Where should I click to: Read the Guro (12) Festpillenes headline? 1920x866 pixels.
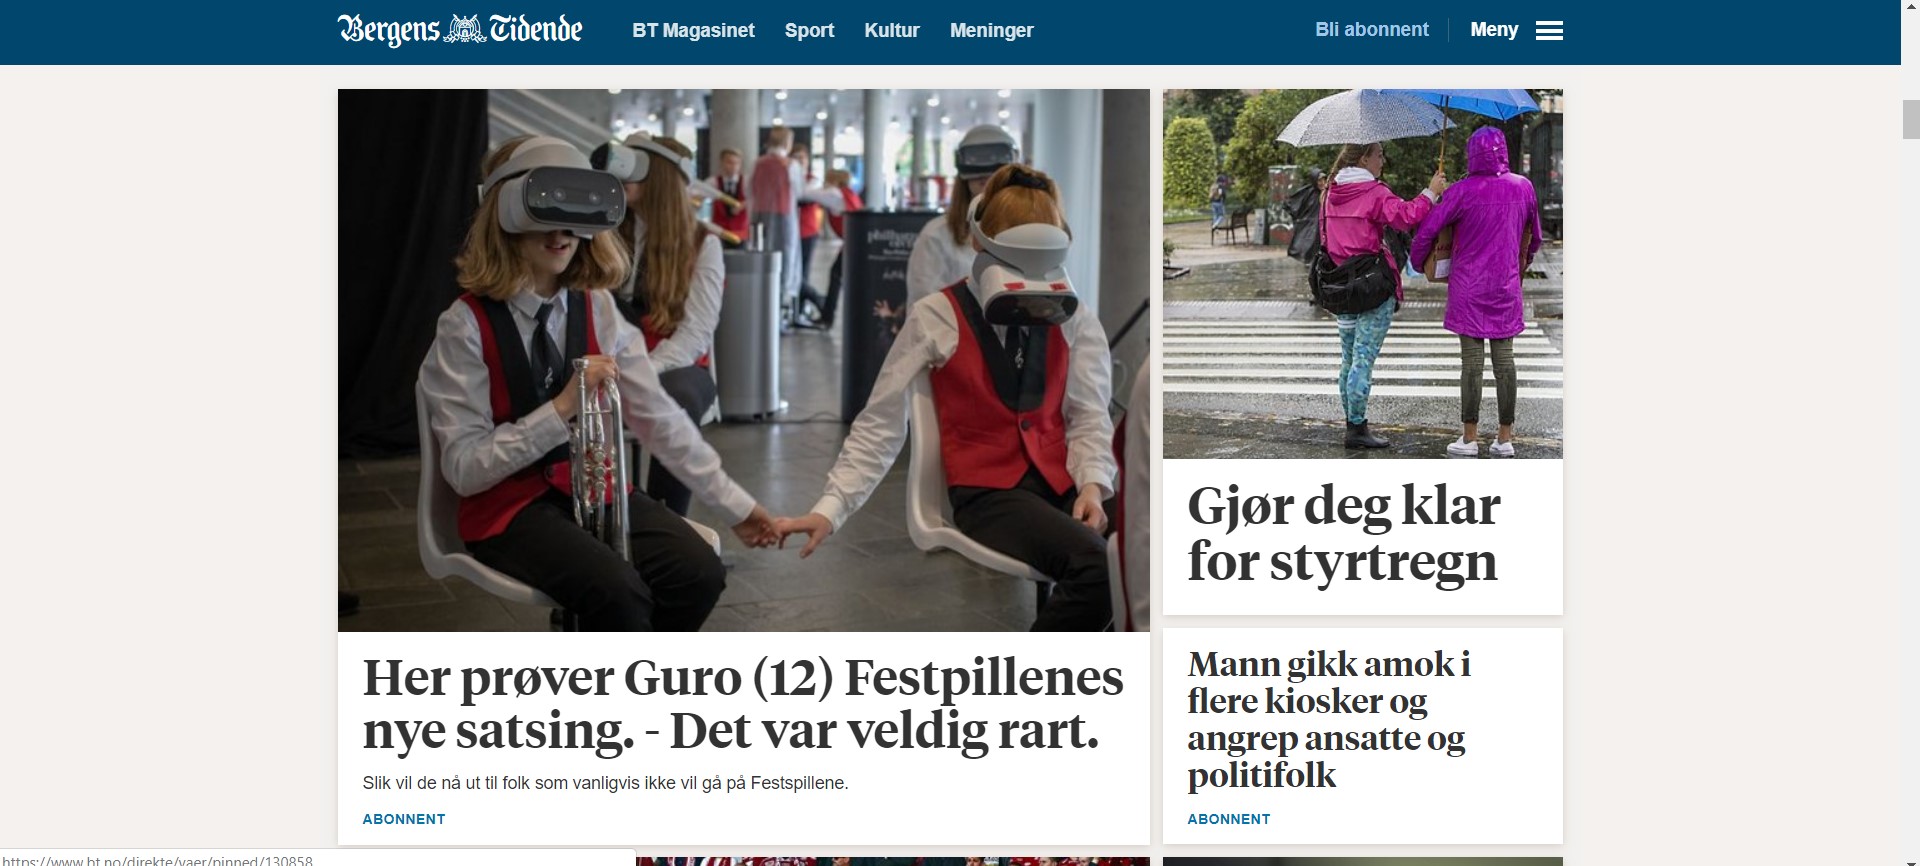tap(743, 704)
